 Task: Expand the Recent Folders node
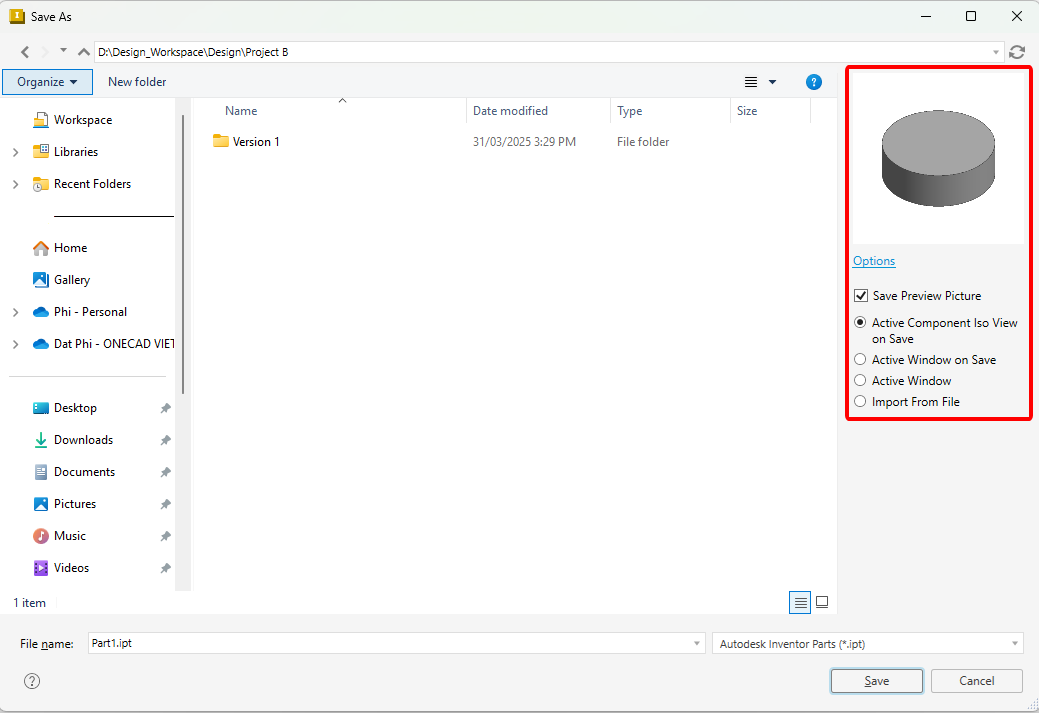[x=15, y=184]
